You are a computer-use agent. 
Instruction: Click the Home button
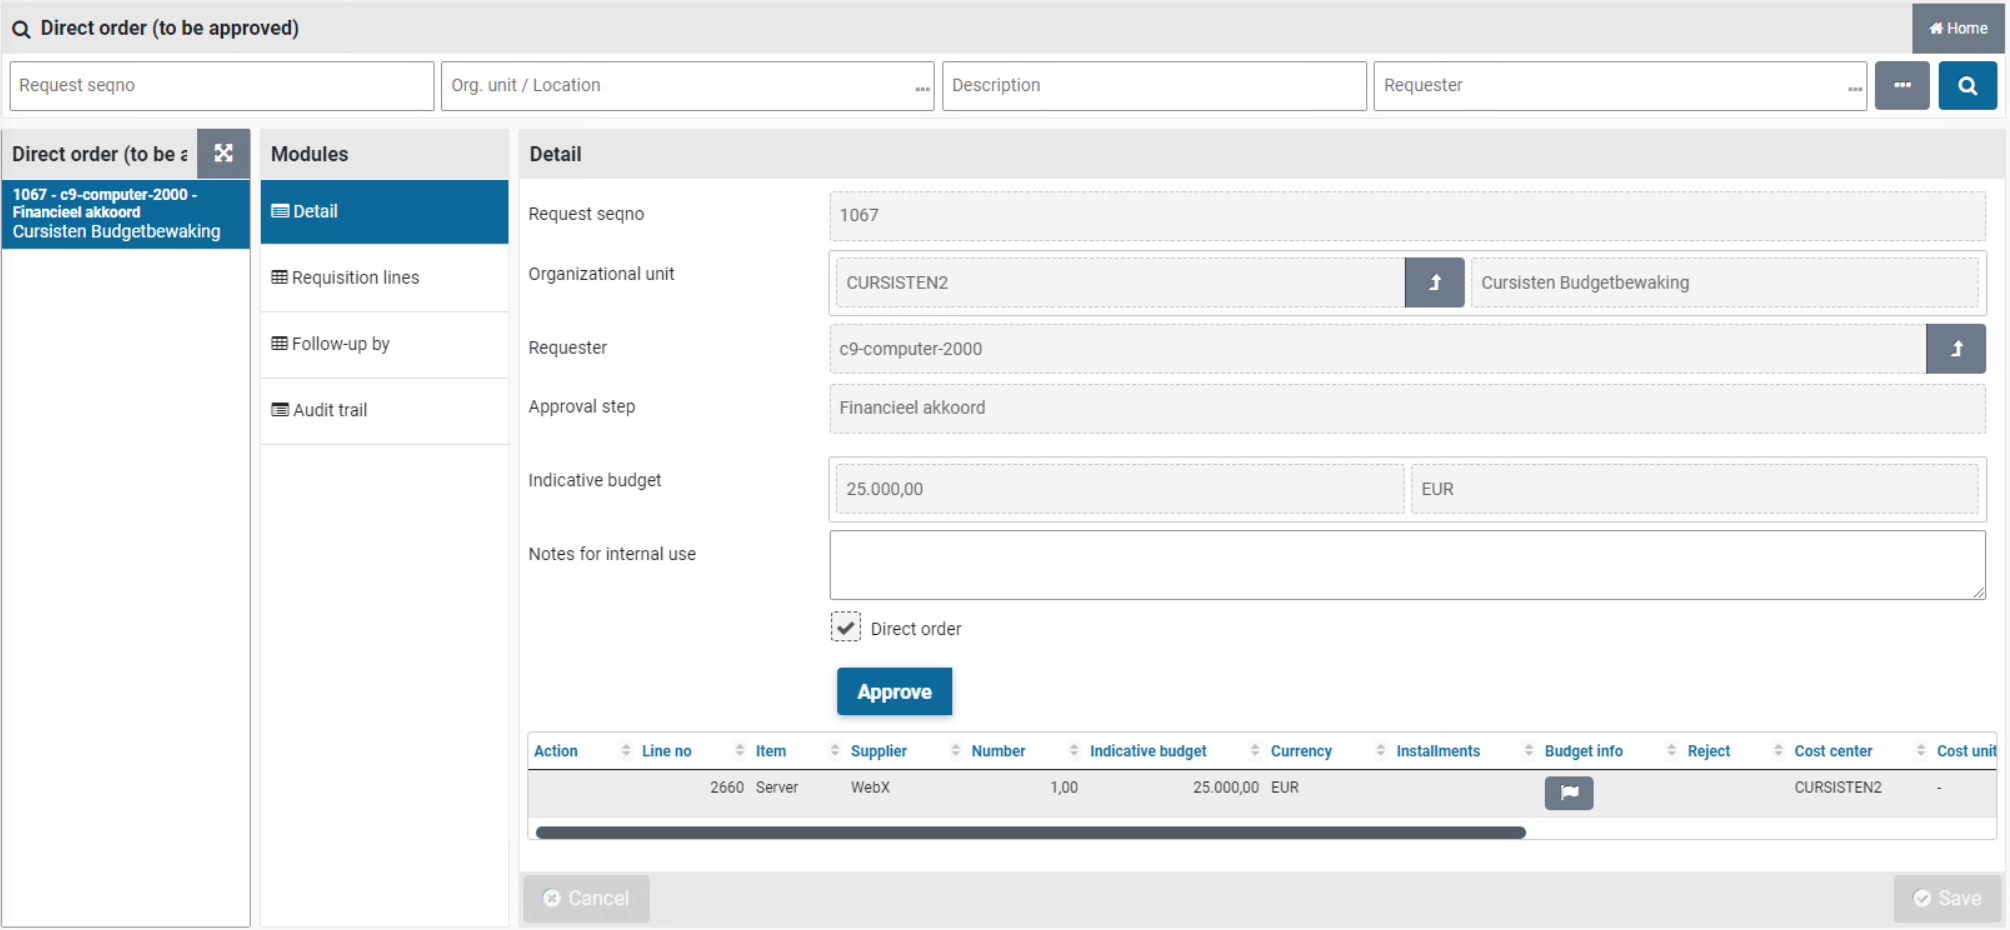(1958, 28)
